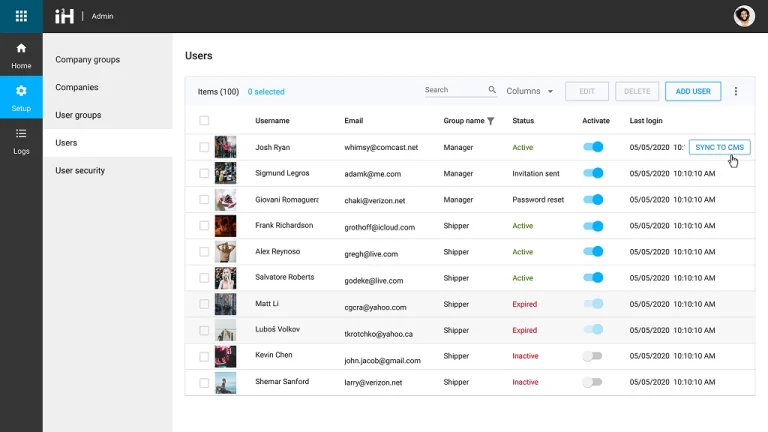Enable the activate toggle for Kevin Chen
Viewport: 768px width, 432px height.
(x=593, y=356)
